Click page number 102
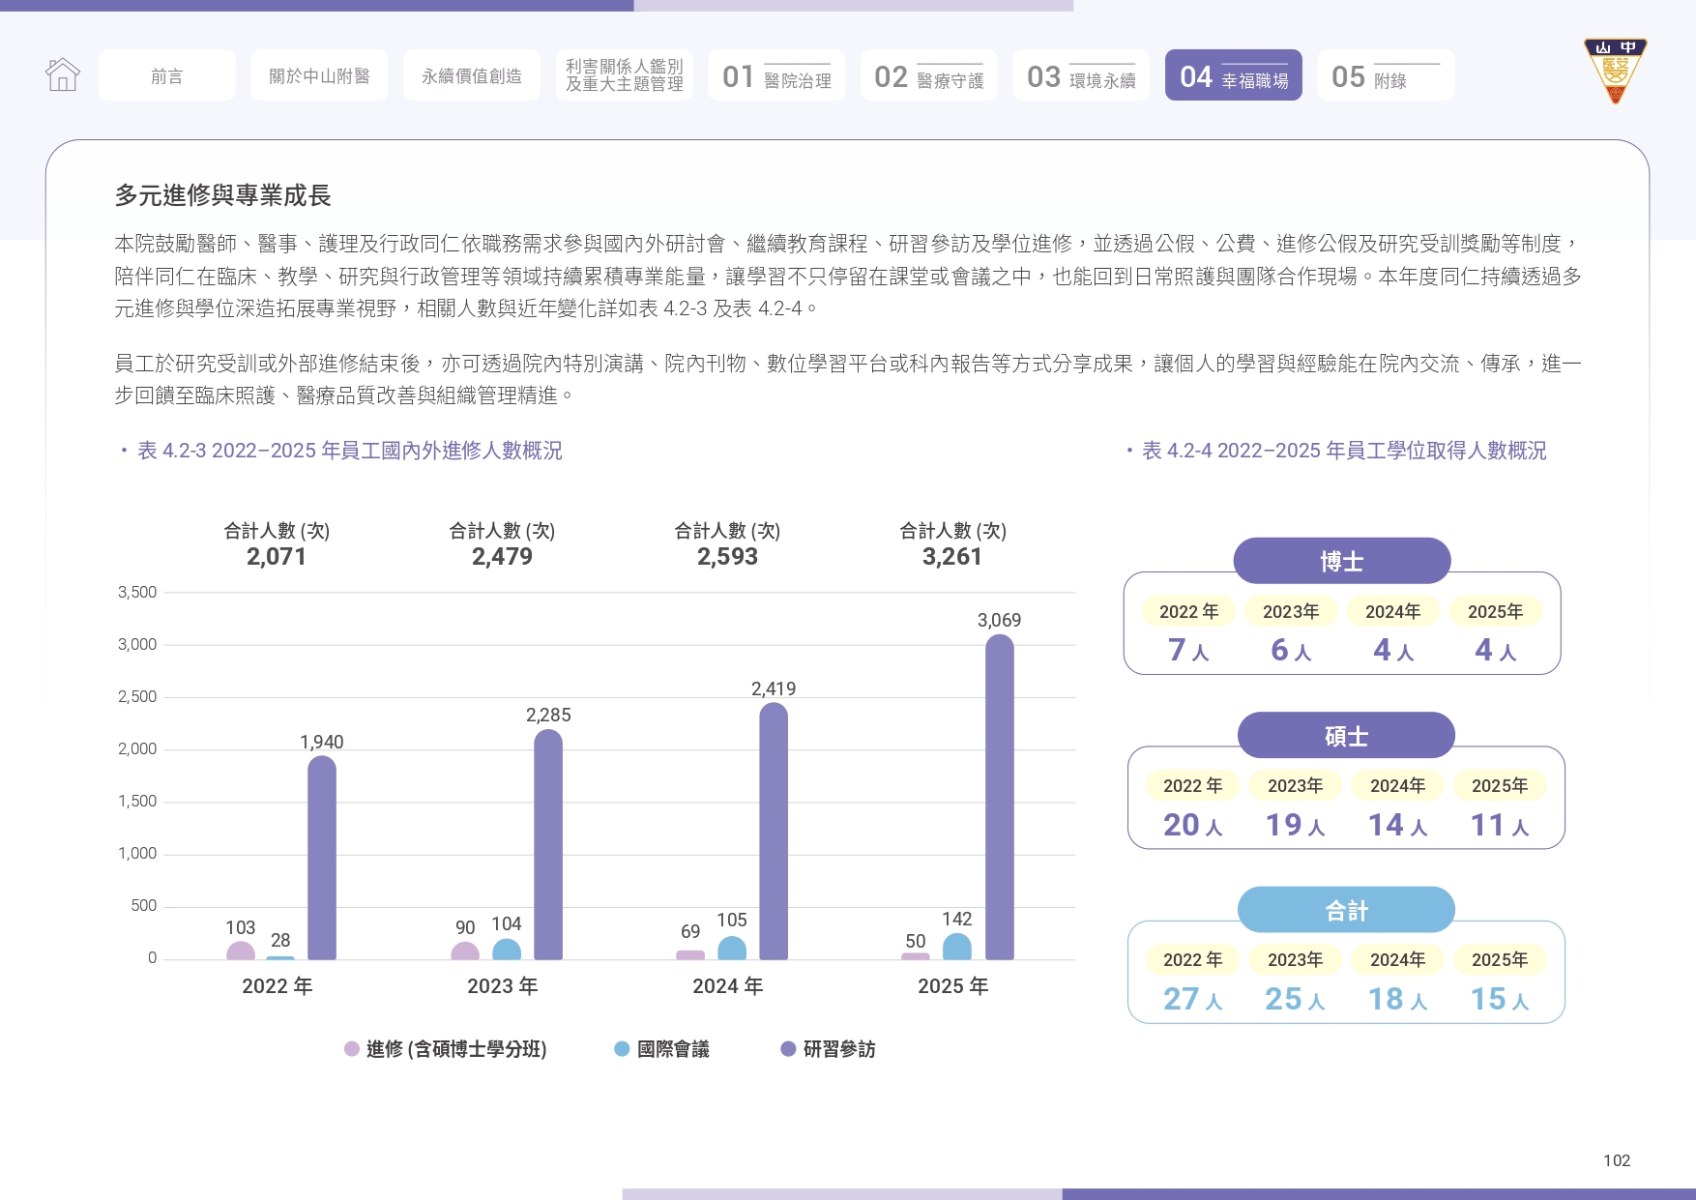Viewport: 1696px width, 1200px height. (1617, 1160)
